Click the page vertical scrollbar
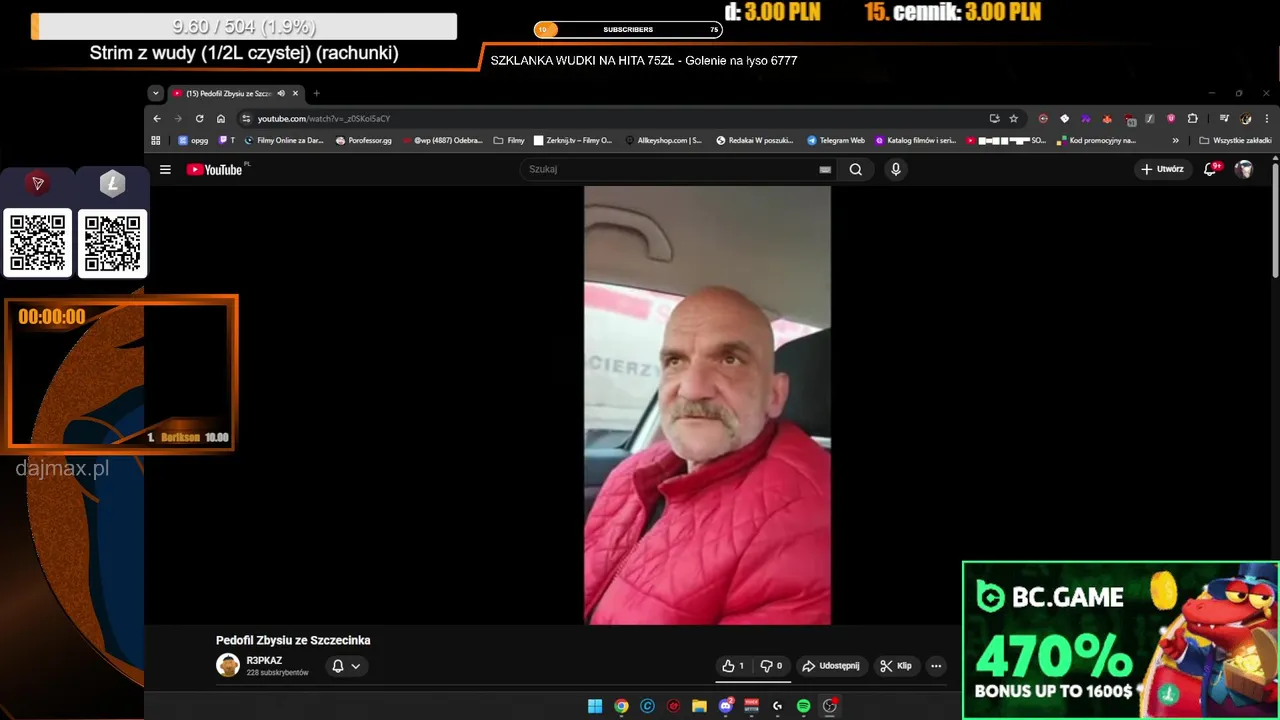Viewport: 1280px width, 720px height. pyautogui.click(x=1275, y=220)
